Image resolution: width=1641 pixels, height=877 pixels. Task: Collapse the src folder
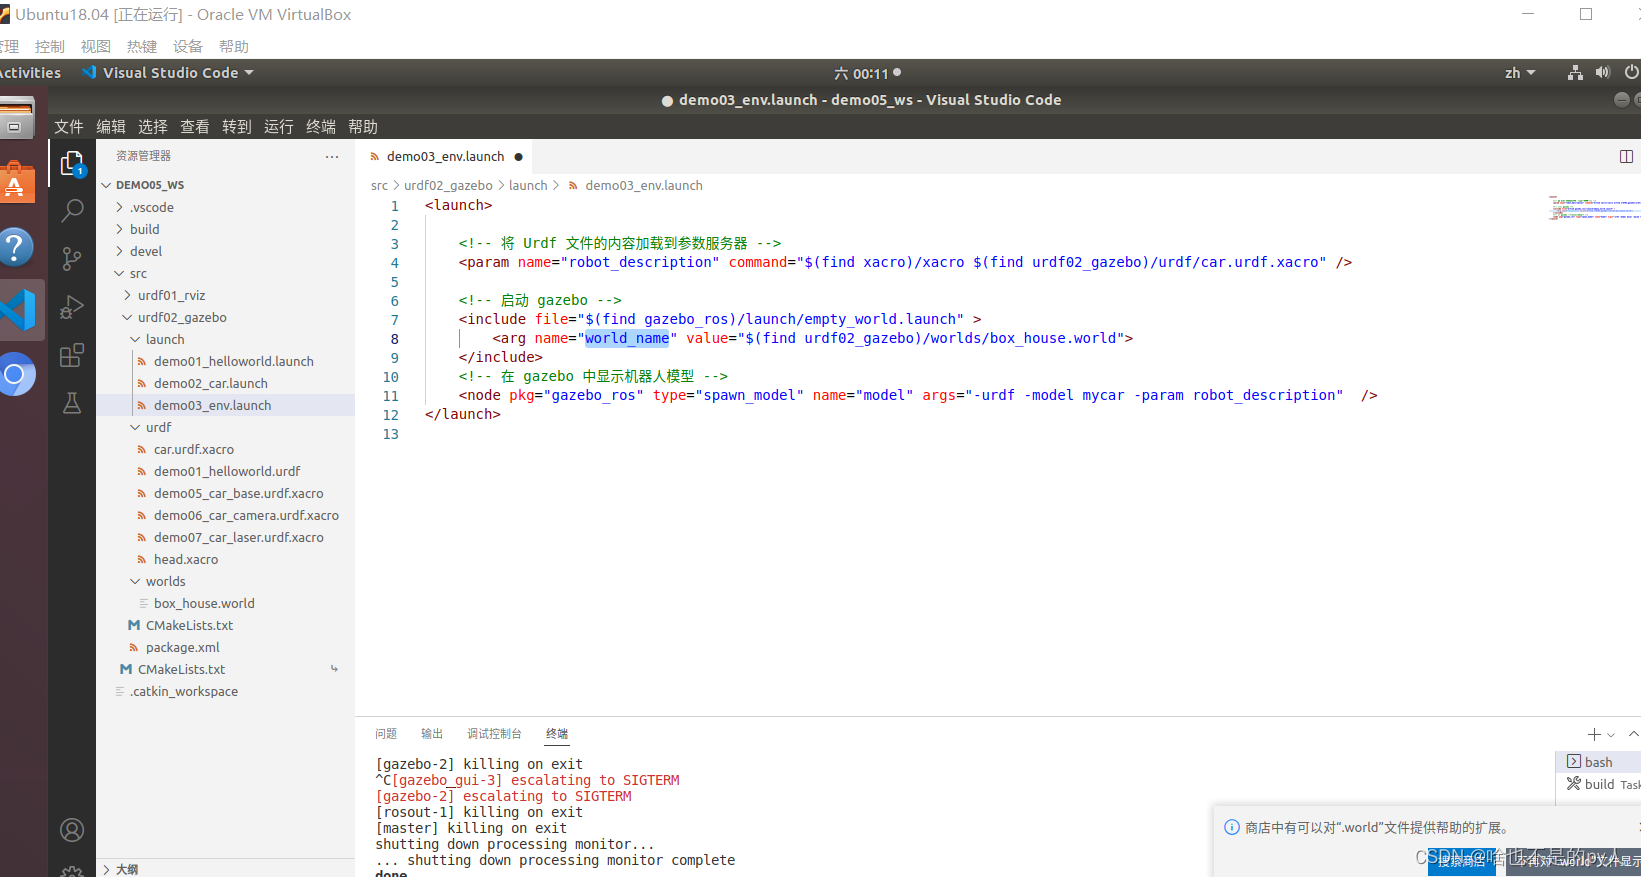[x=225, y=273]
